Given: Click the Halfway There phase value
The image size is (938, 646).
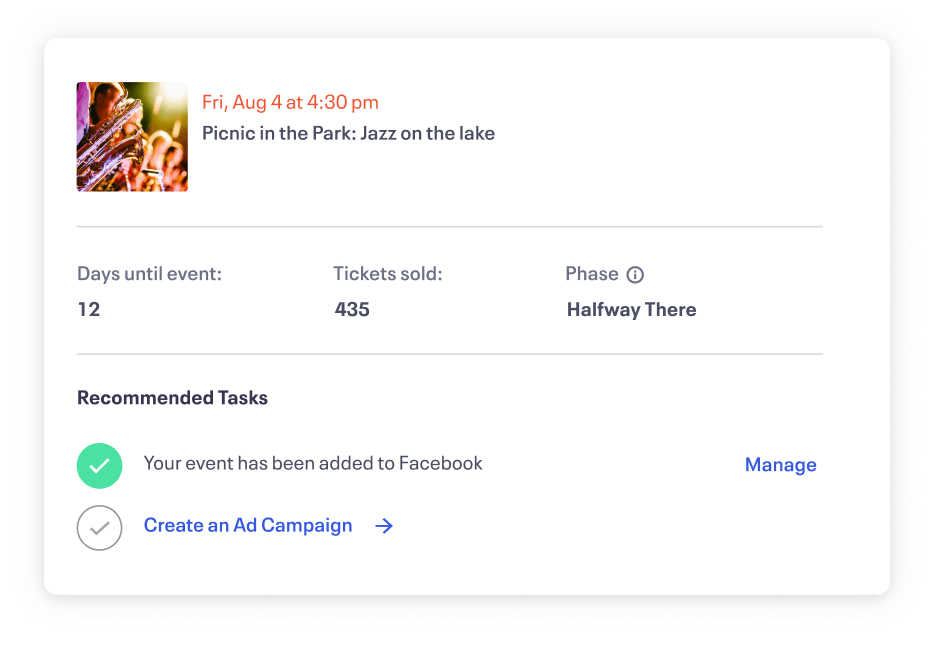Looking at the screenshot, I should (x=631, y=309).
